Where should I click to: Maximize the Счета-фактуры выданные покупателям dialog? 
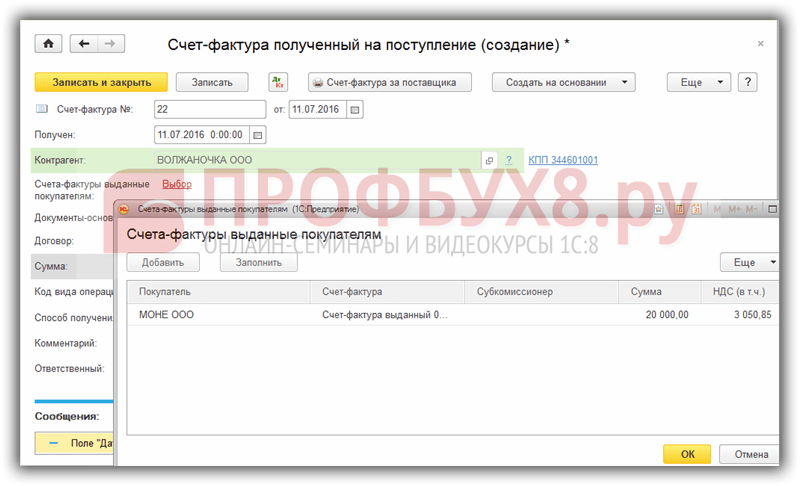[x=772, y=209]
